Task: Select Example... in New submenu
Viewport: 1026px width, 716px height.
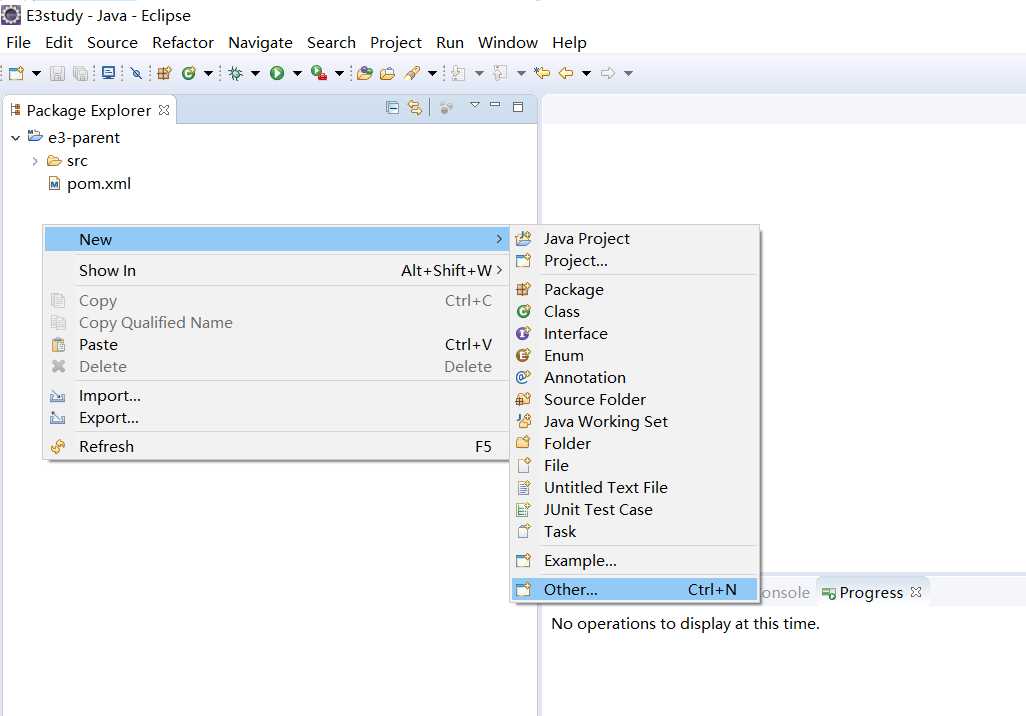Action: (635, 561)
